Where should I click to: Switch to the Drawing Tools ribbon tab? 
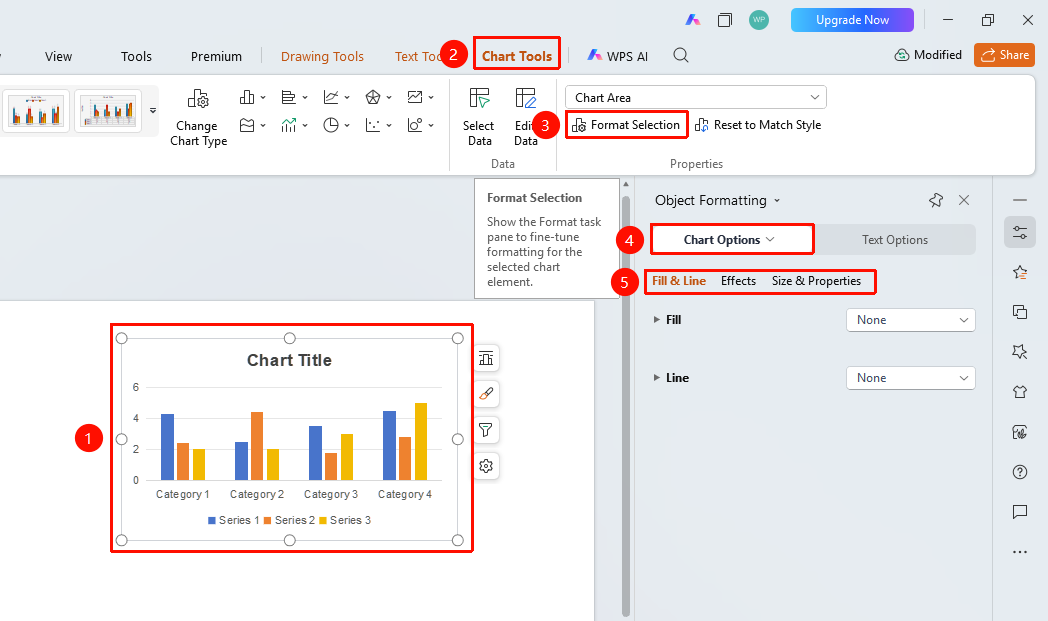pyautogui.click(x=322, y=56)
